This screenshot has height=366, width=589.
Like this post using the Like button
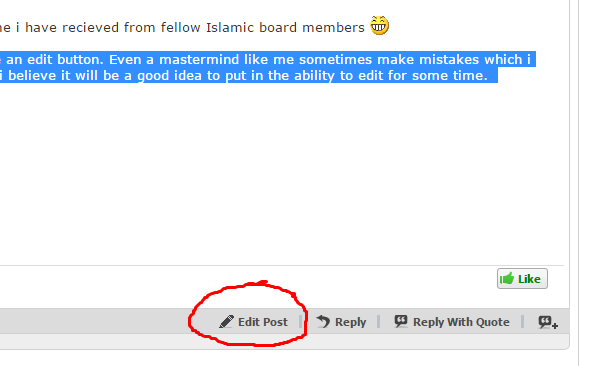[x=522, y=278]
